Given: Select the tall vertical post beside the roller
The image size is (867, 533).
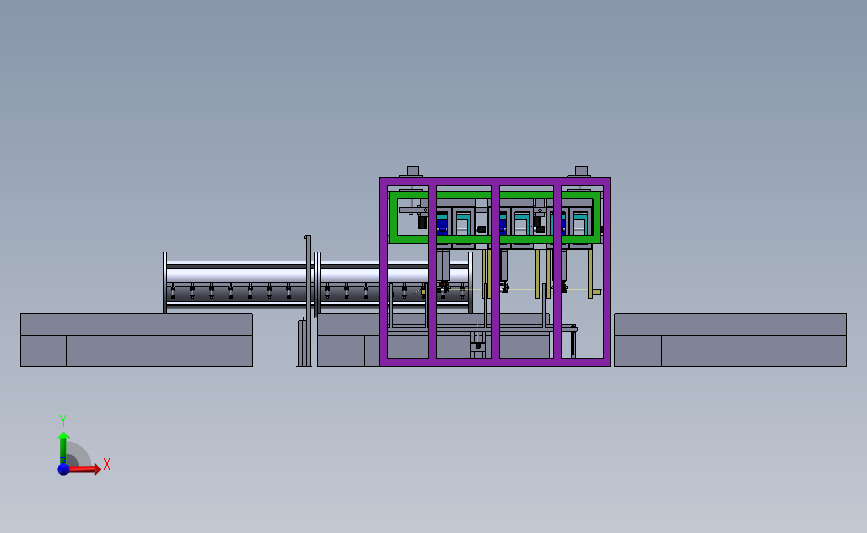Looking at the screenshot, I should pyautogui.click(x=307, y=301).
